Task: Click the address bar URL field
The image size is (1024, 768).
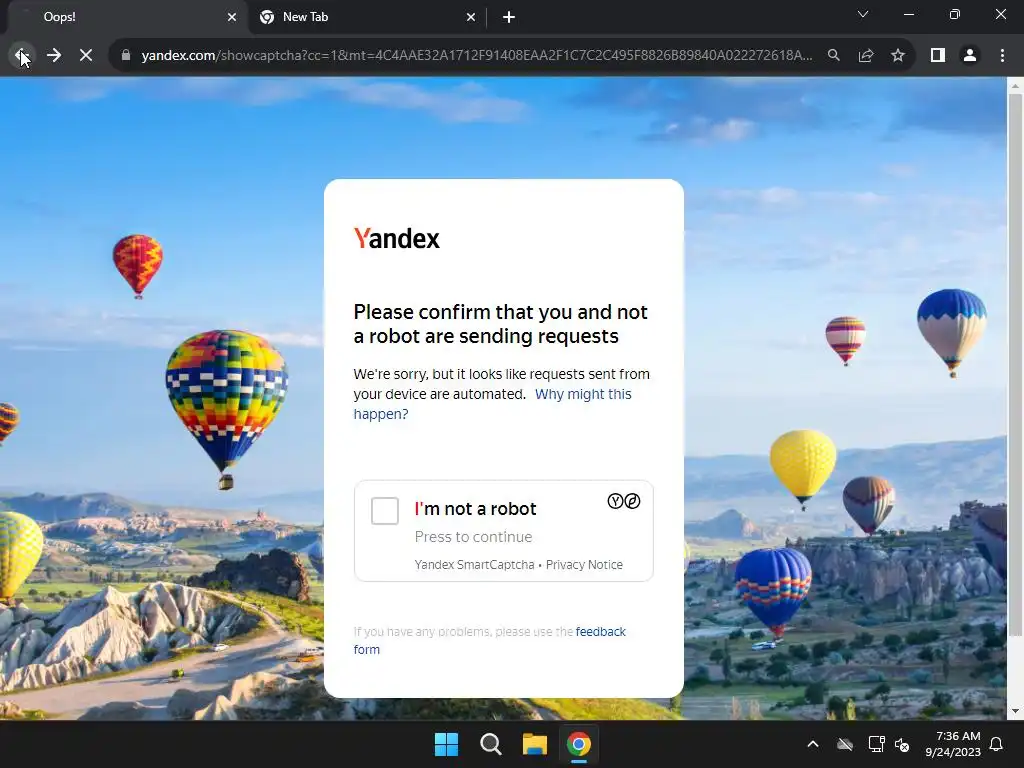Action: [x=477, y=56]
